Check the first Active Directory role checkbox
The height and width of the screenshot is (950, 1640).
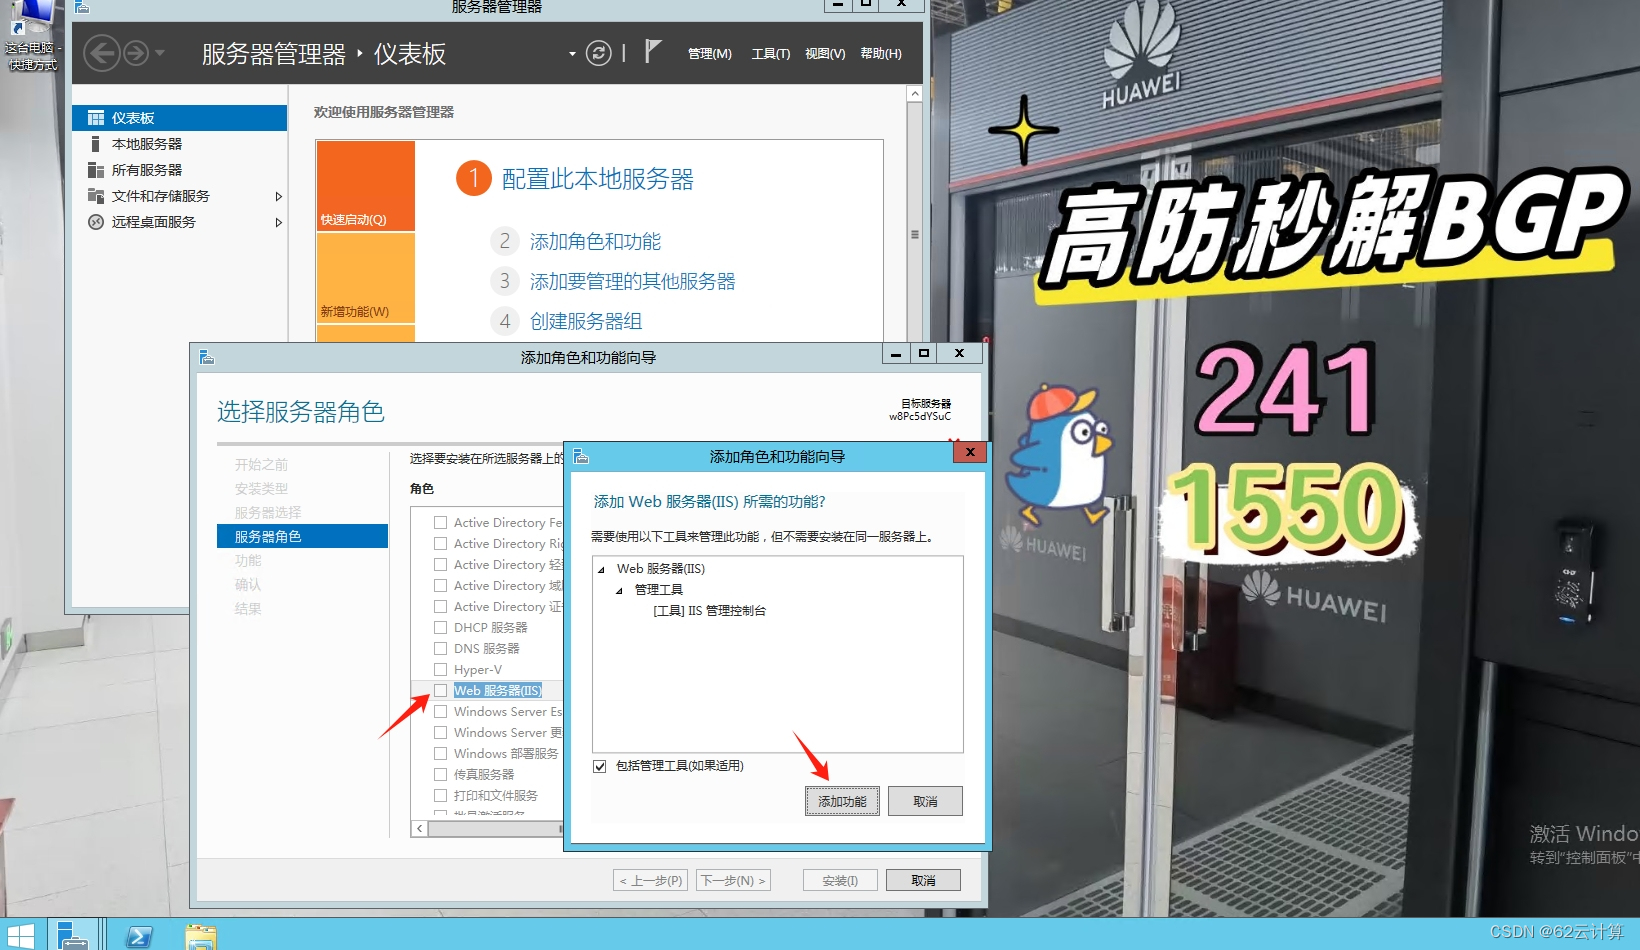pyautogui.click(x=440, y=522)
